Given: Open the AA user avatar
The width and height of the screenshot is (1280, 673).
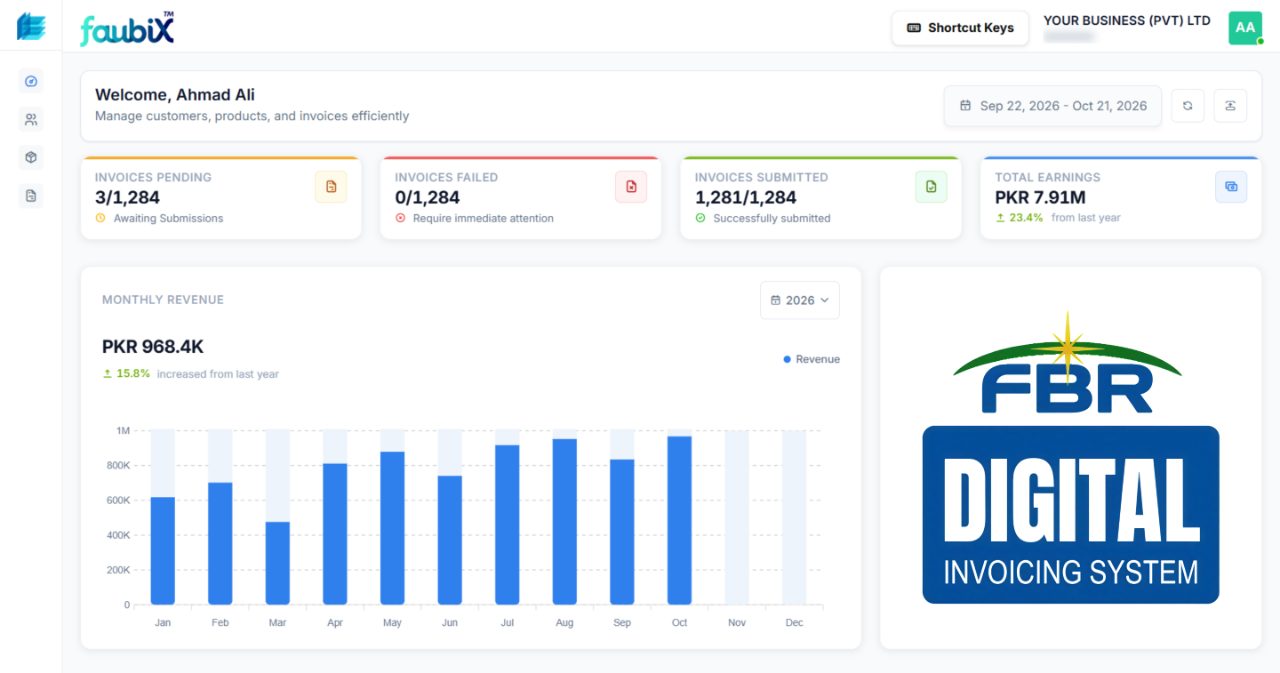Looking at the screenshot, I should click(x=1245, y=28).
